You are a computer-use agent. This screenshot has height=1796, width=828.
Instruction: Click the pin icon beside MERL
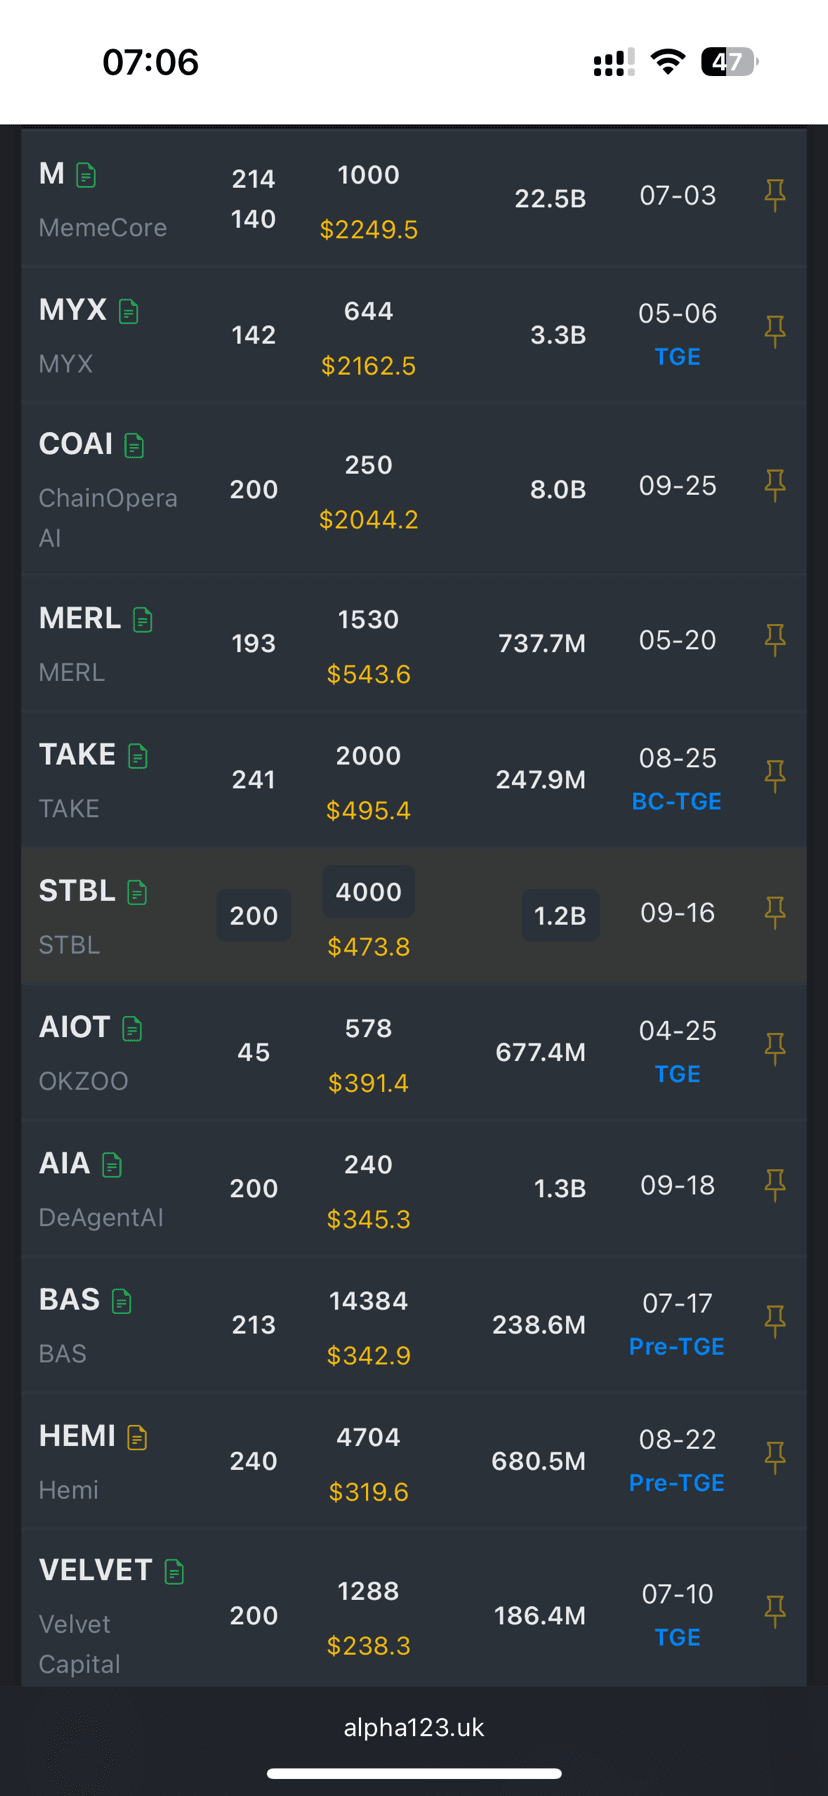tap(775, 640)
